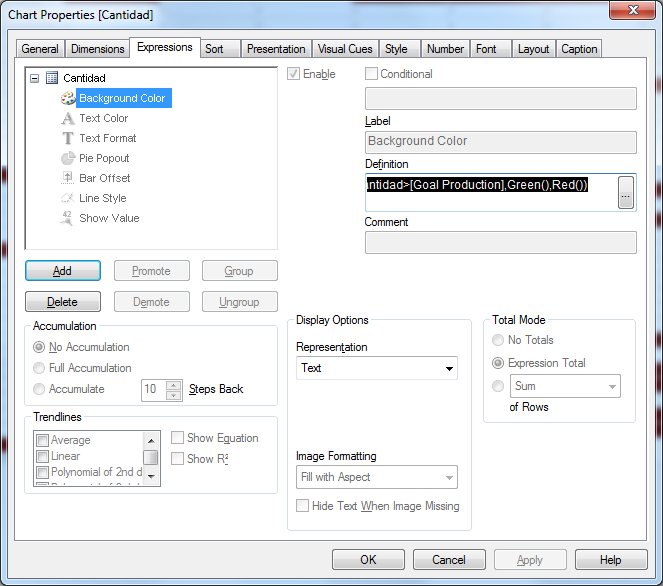This screenshot has height=586, width=663.
Task: Switch to the Style tab
Action: (x=400, y=49)
